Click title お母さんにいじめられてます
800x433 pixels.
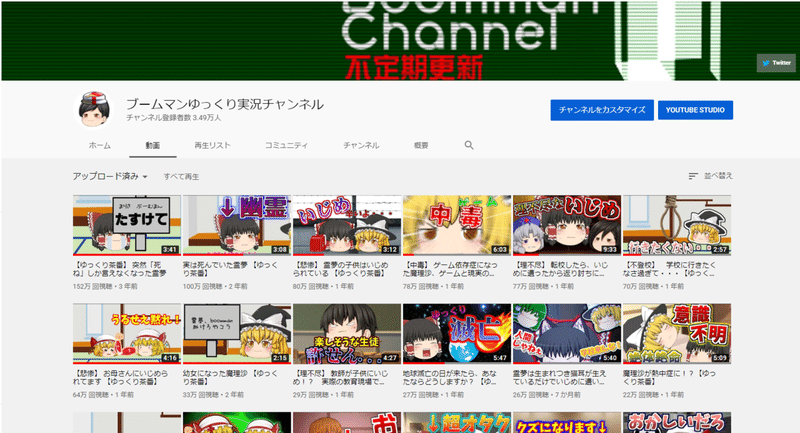[120, 377]
